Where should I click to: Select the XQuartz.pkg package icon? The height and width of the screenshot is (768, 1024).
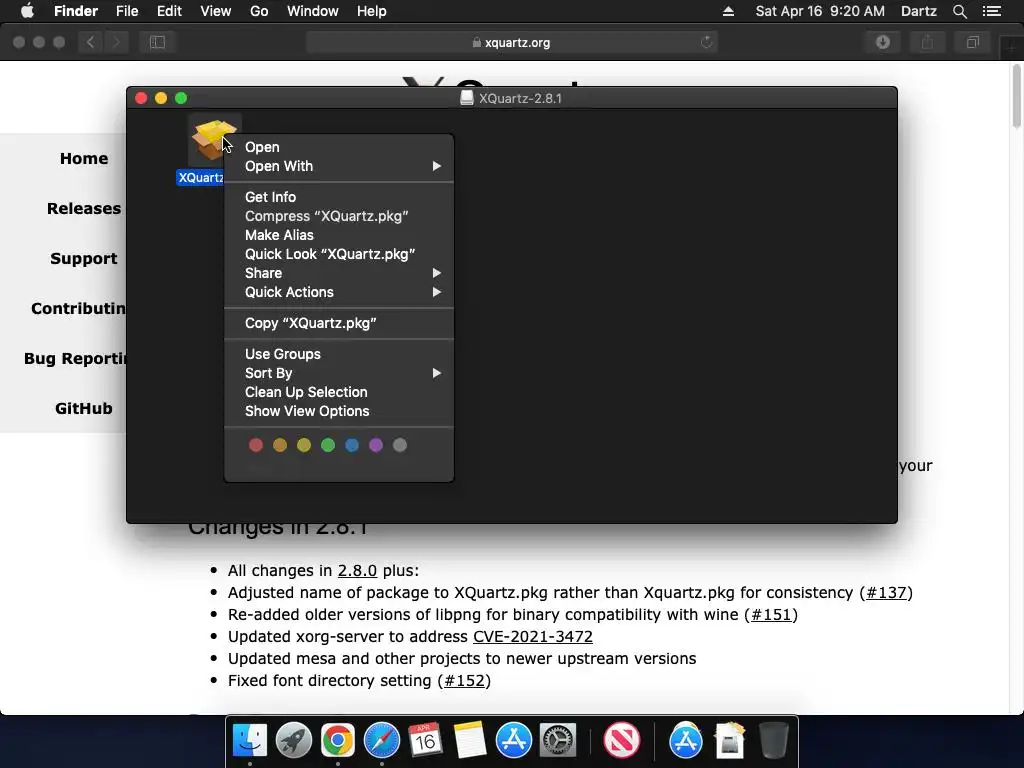214,140
